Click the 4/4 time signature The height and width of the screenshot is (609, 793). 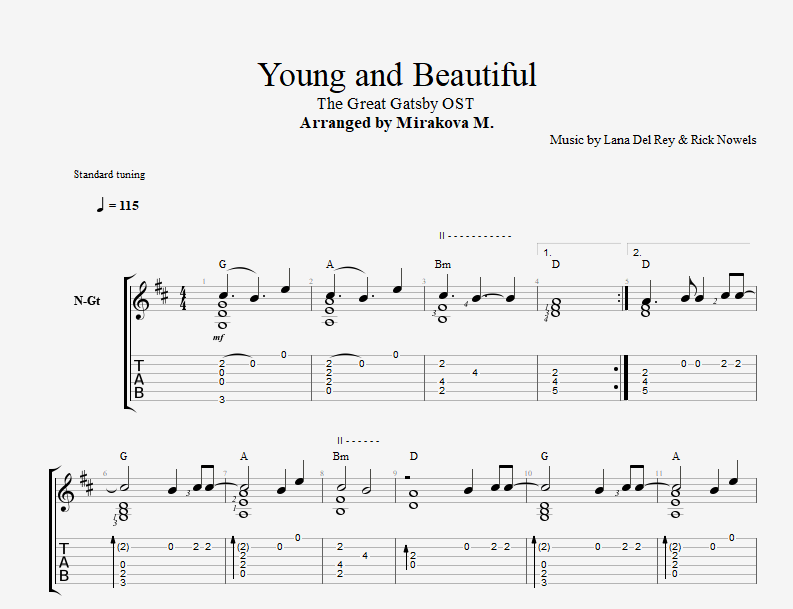[183, 300]
